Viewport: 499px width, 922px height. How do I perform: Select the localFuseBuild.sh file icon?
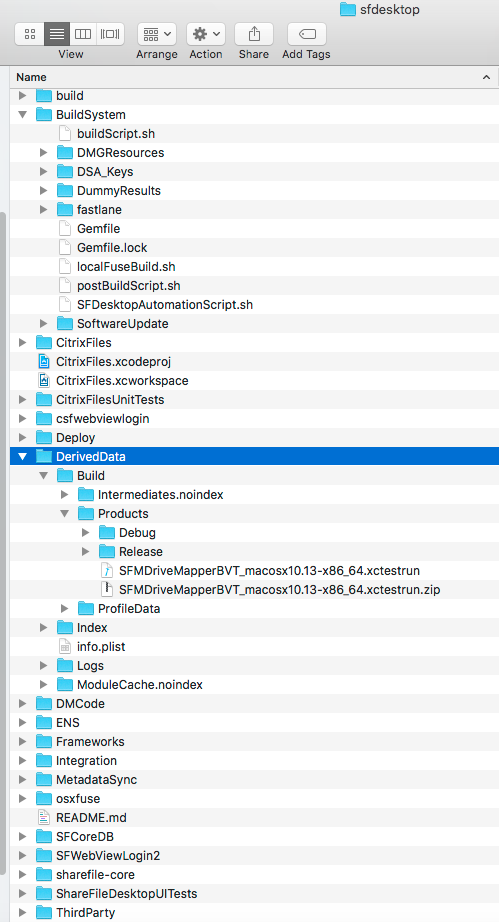[x=65, y=266]
